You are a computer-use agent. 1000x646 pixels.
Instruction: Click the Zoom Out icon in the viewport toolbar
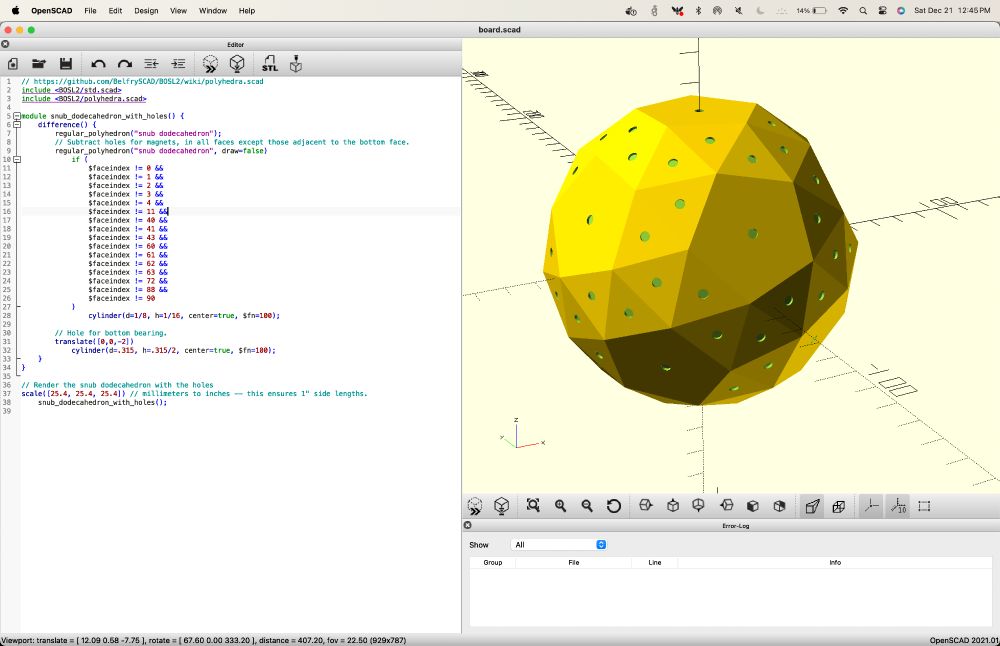click(587, 506)
